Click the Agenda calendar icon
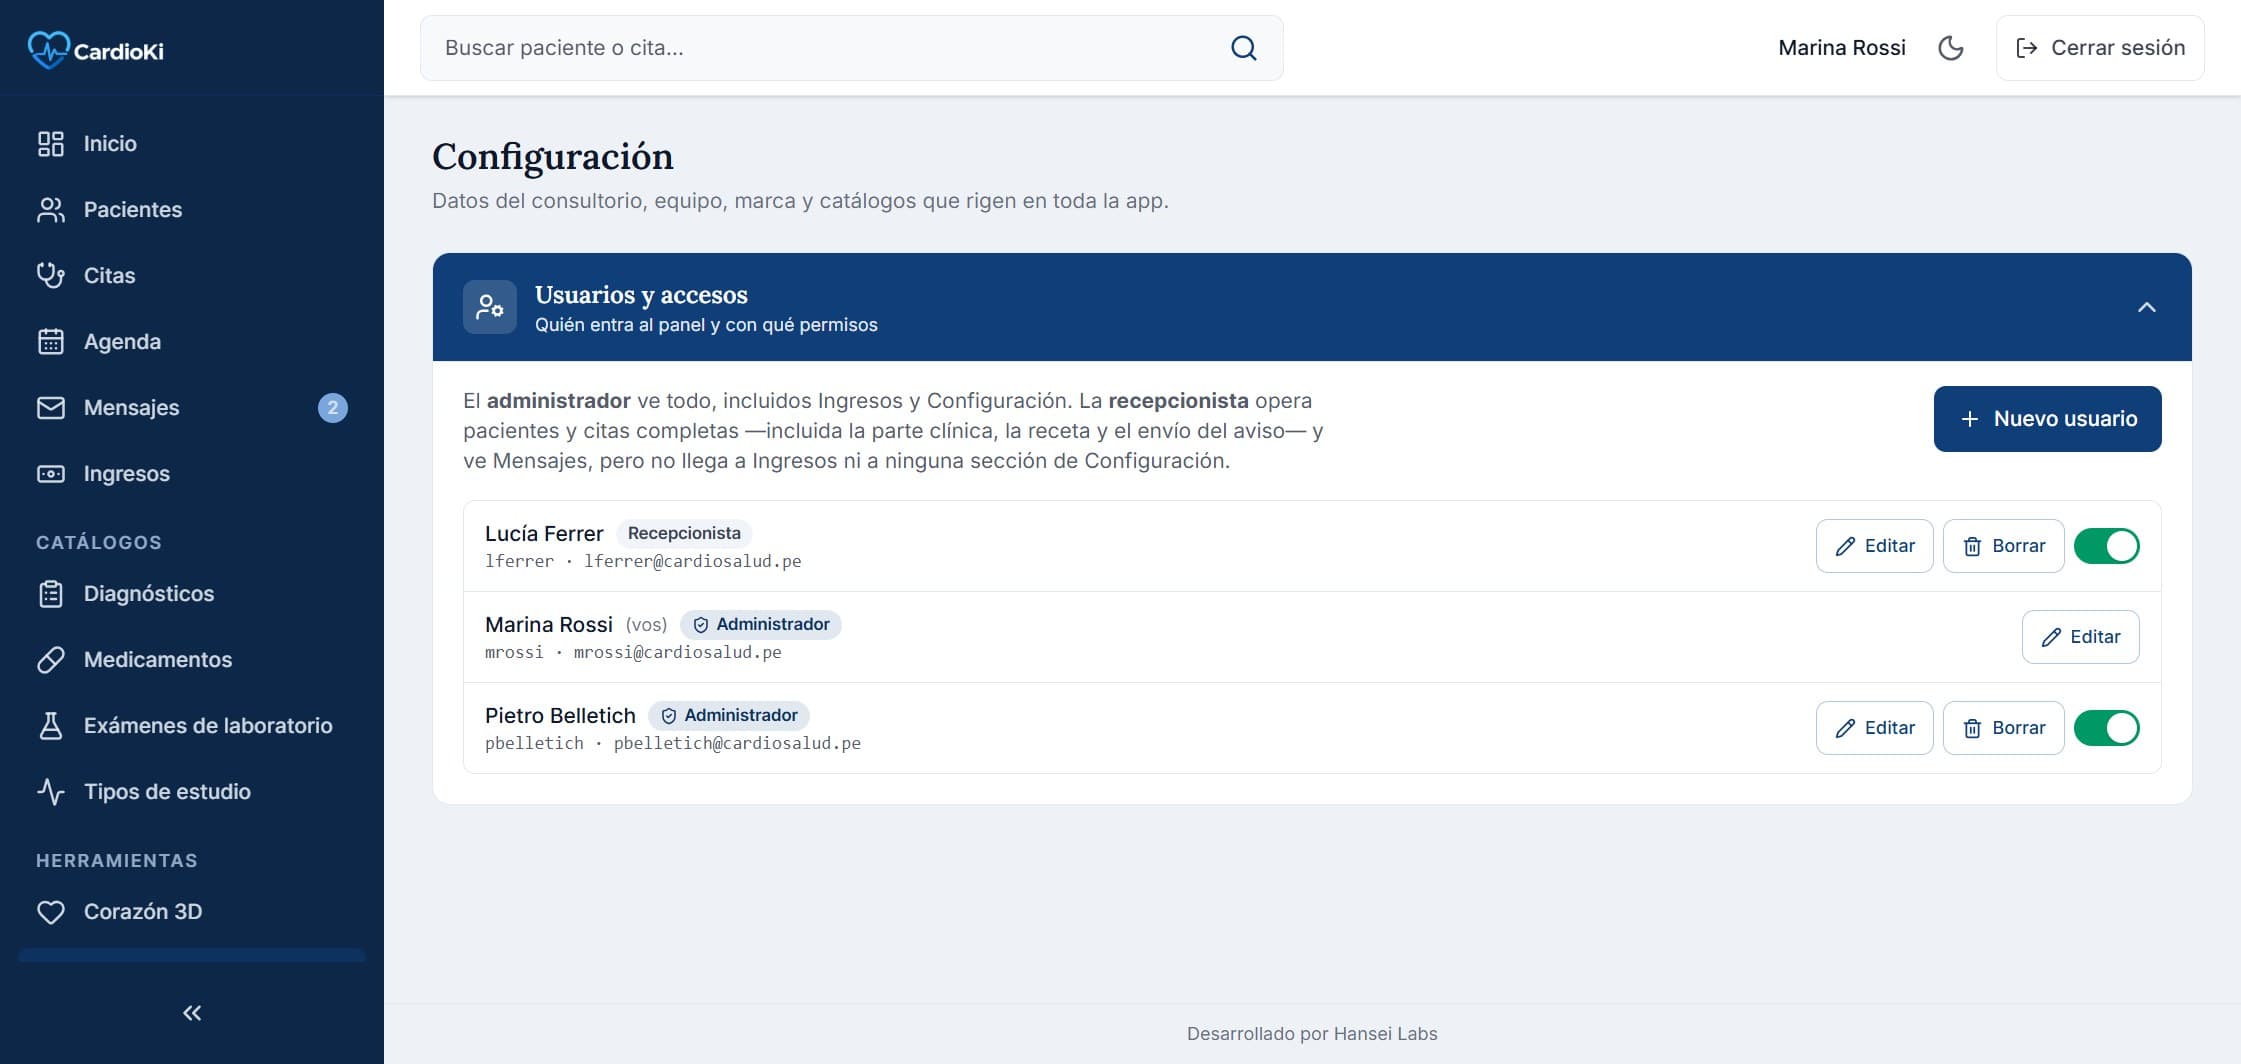The height and width of the screenshot is (1064, 2241). pyautogui.click(x=51, y=342)
